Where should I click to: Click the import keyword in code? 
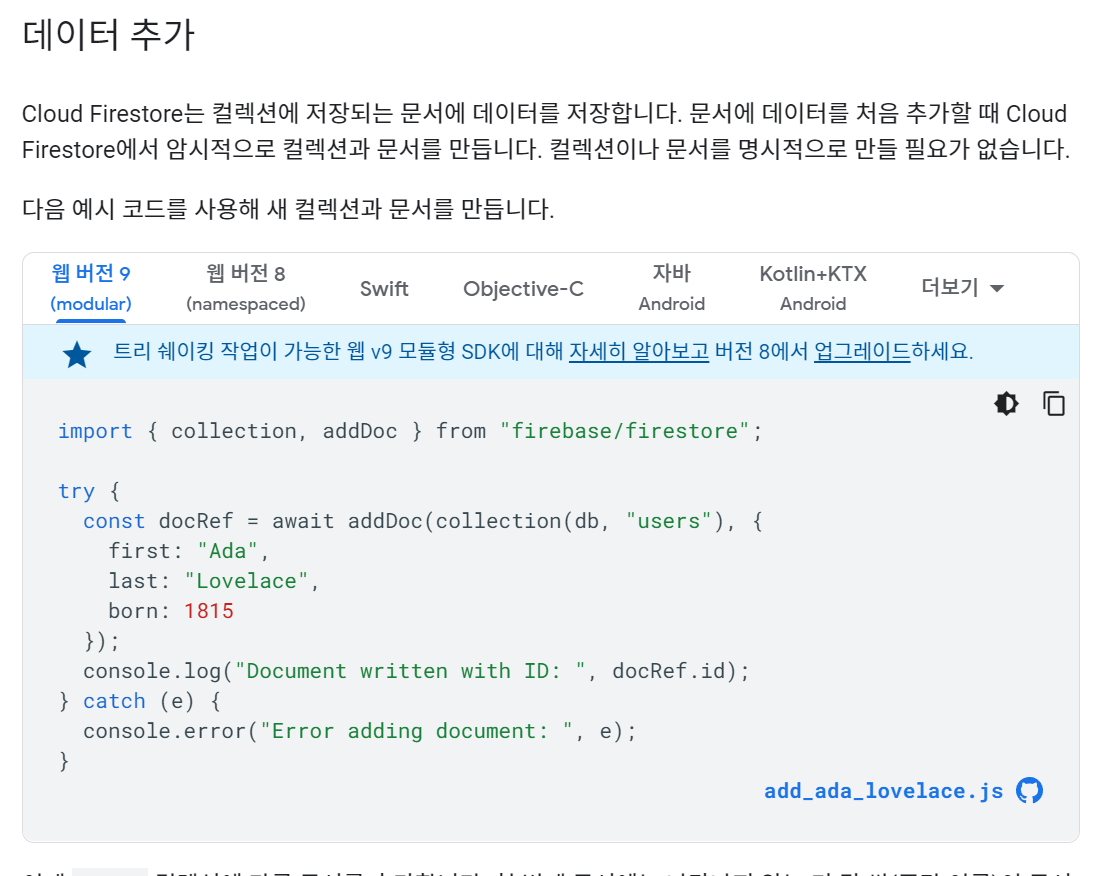tap(95, 431)
